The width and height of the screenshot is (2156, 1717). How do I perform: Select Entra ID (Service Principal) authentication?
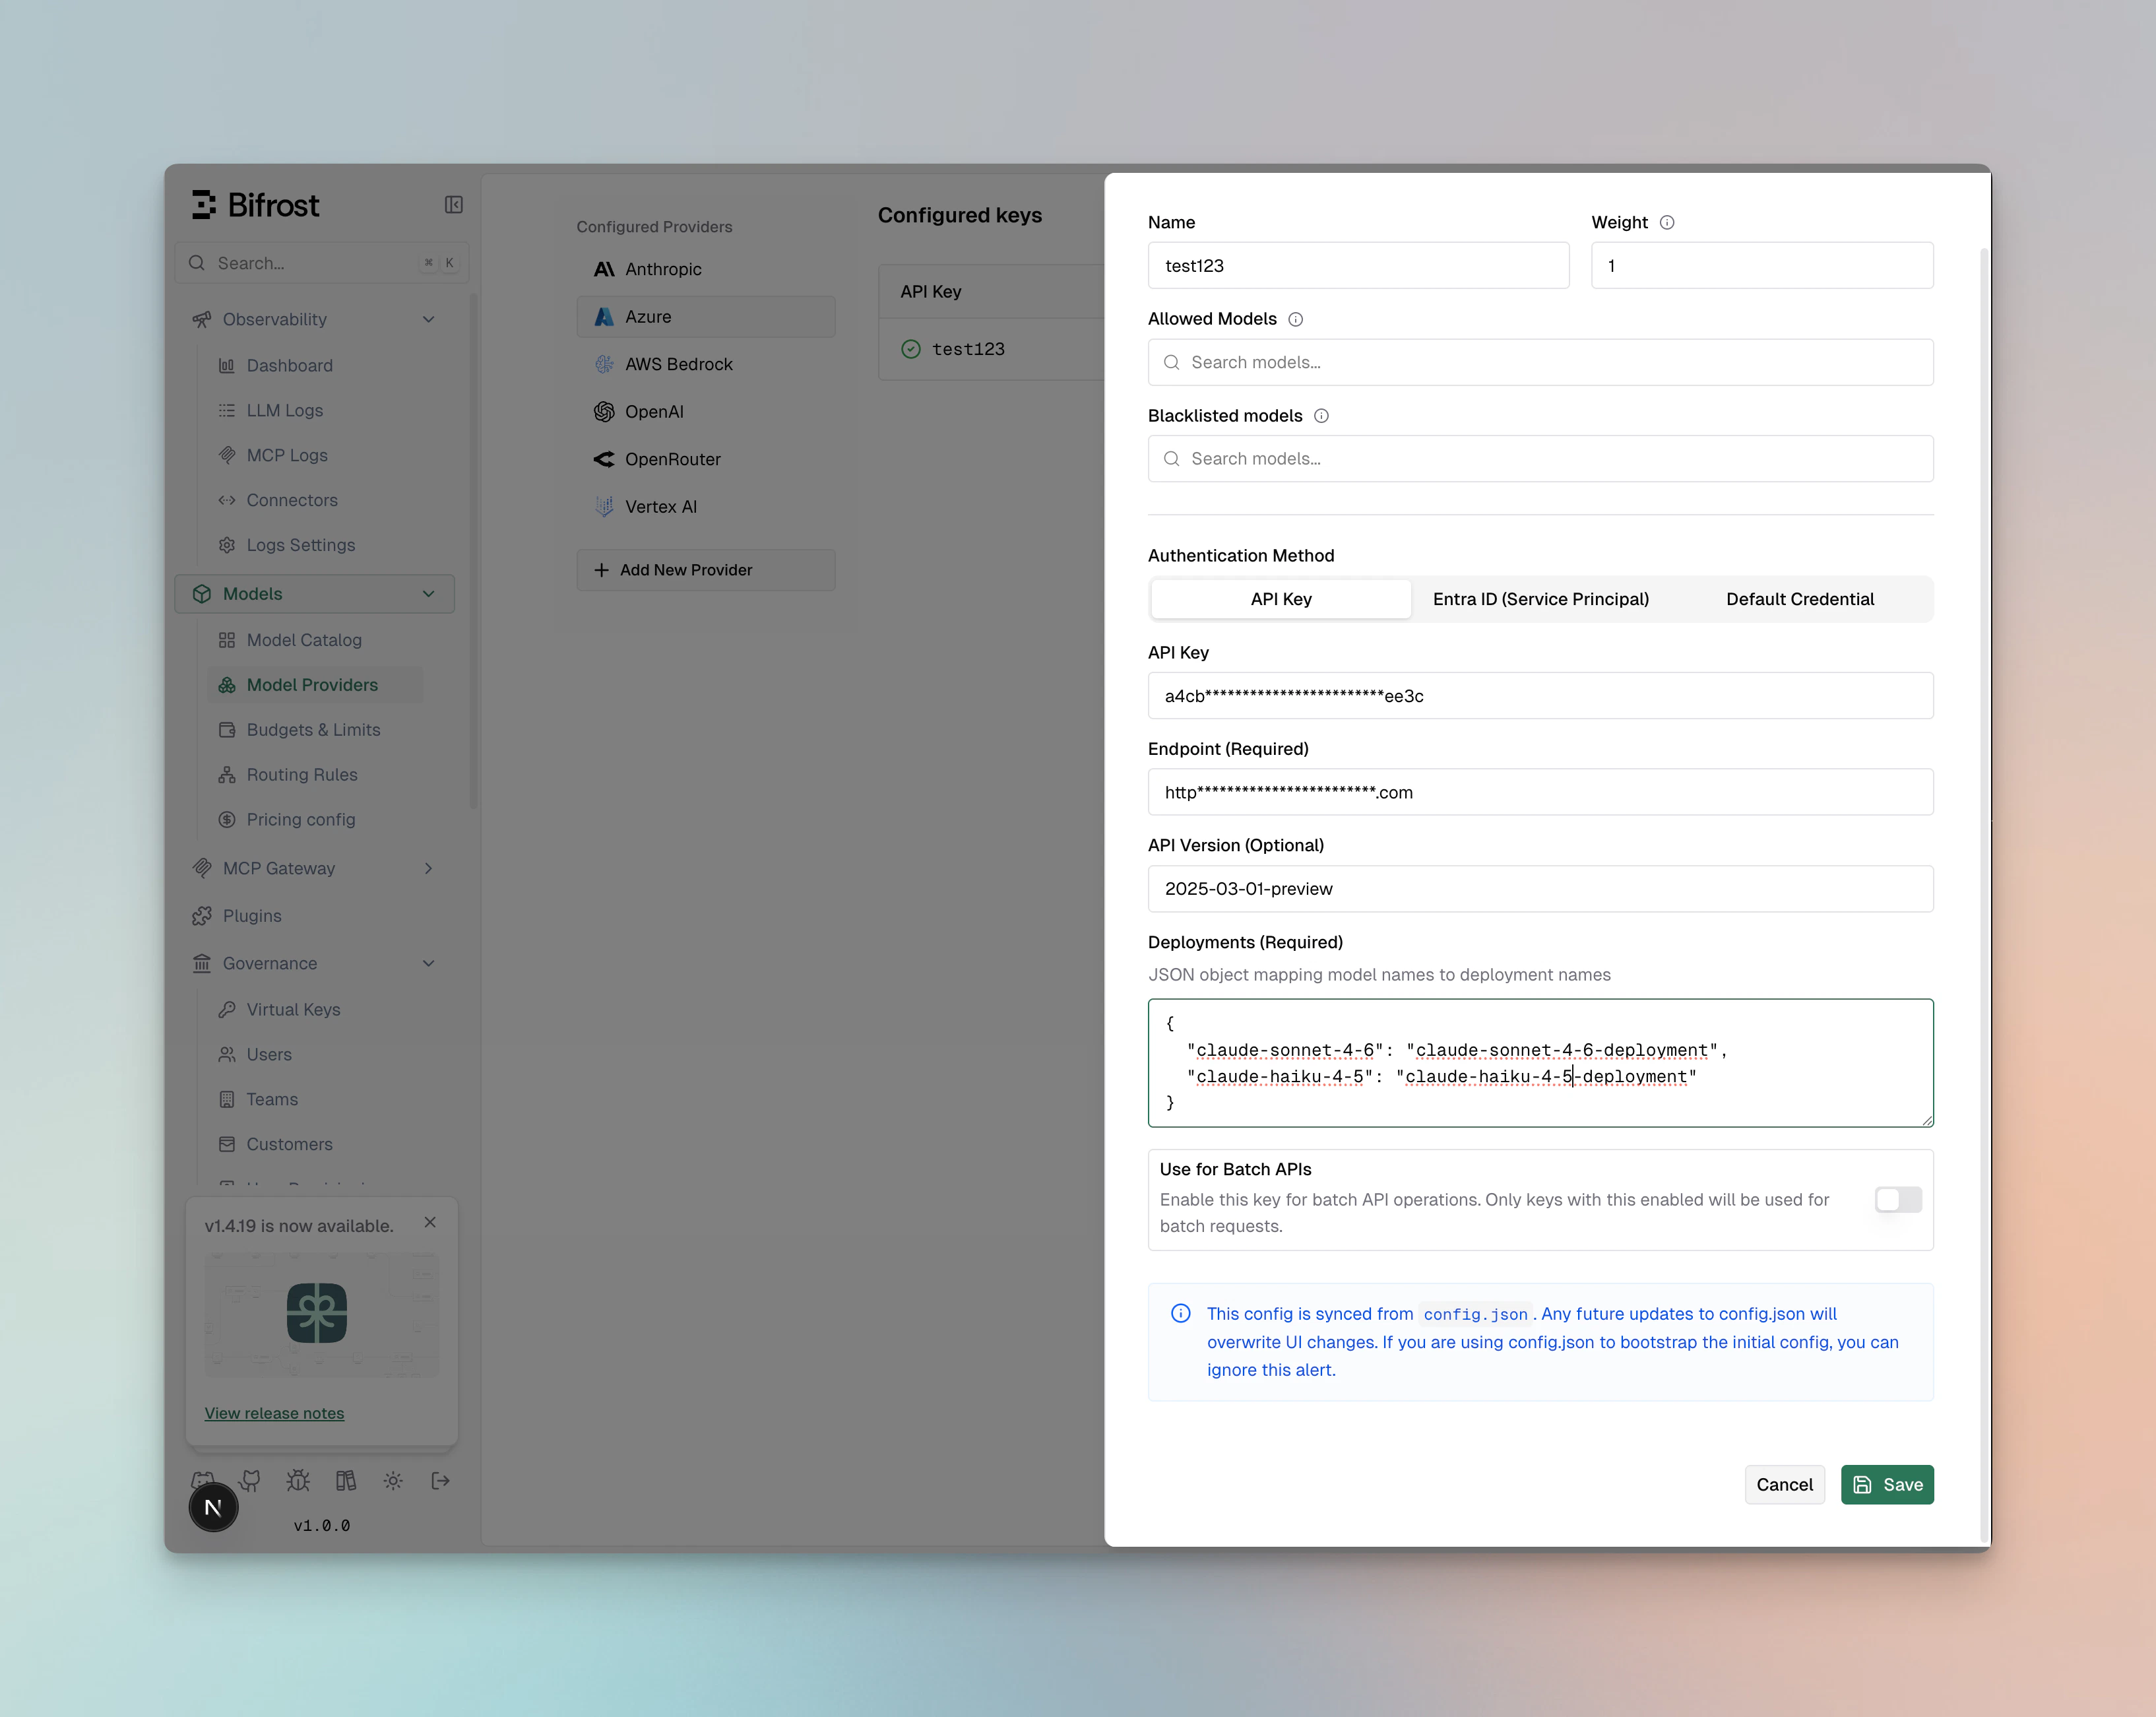tap(1540, 599)
